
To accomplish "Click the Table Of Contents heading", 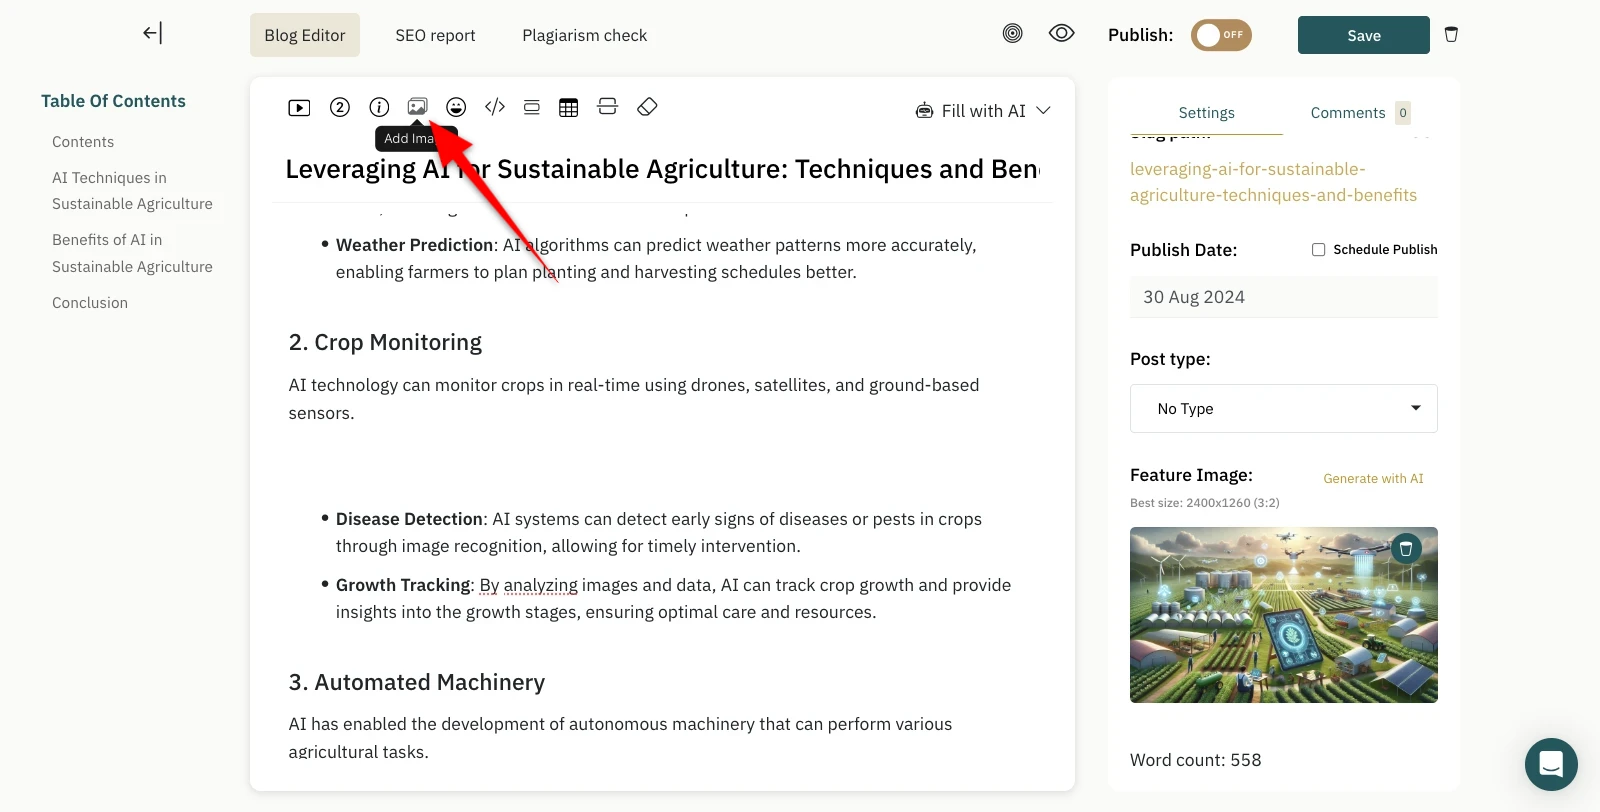I will pyautogui.click(x=113, y=101).
